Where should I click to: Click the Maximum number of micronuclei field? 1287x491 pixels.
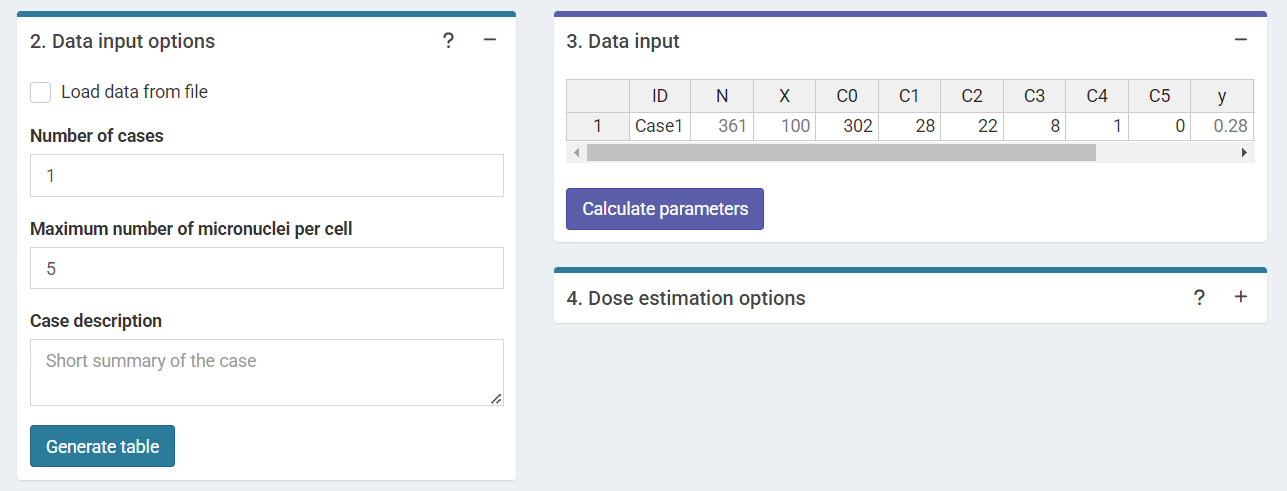click(x=267, y=268)
